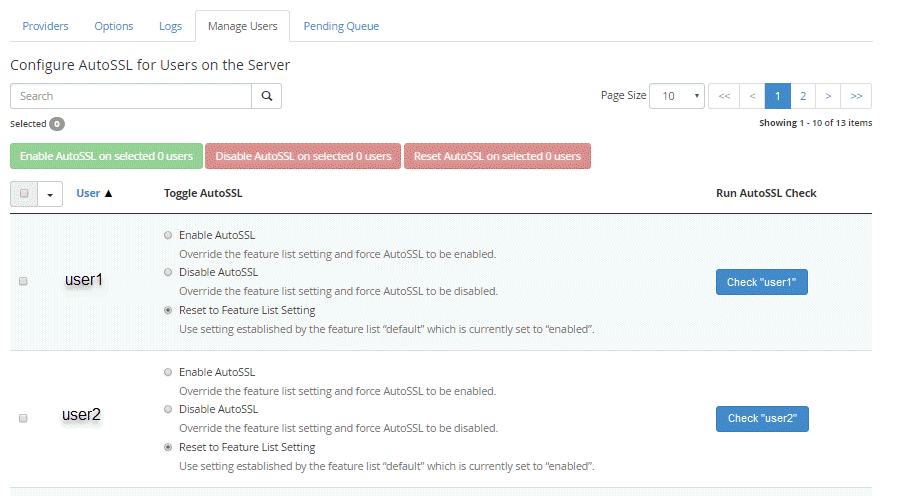Select the Enable AutoSSL radio for user1
The image size is (905, 496).
click(x=167, y=235)
